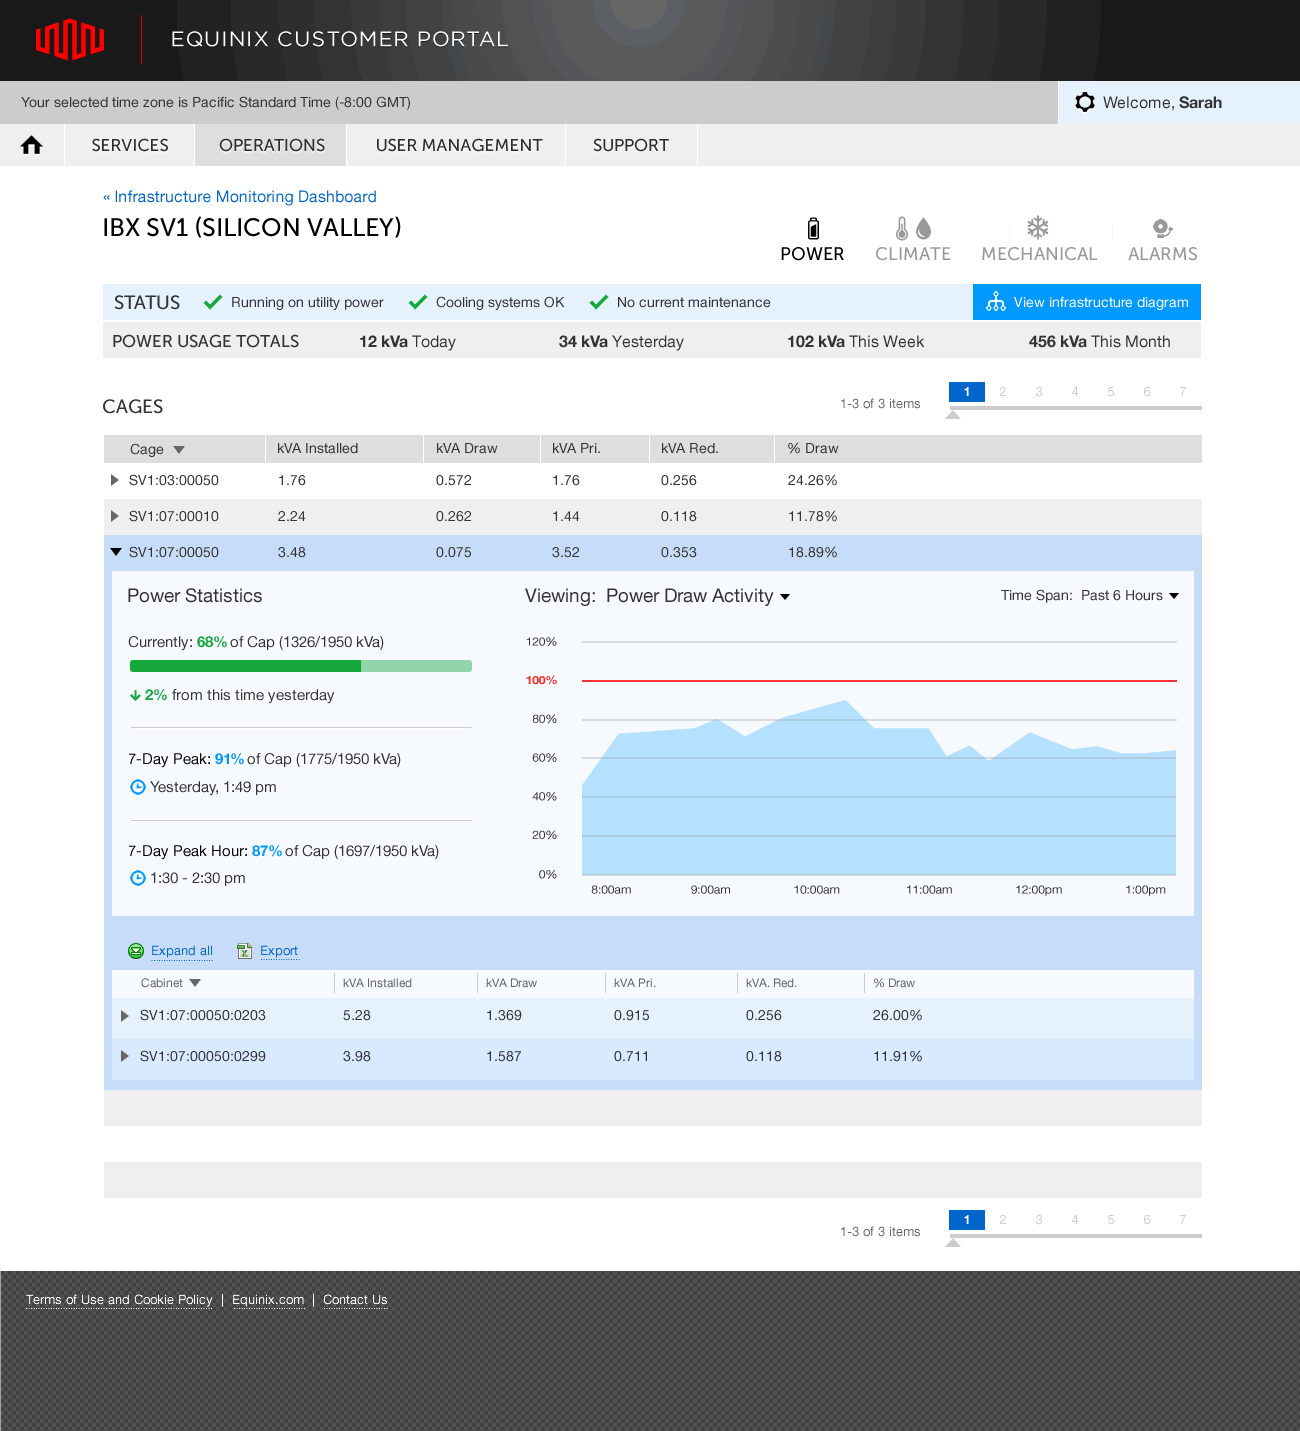Sort by cages % Draw column header
This screenshot has height=1431, width=1300.
point(813,449)
